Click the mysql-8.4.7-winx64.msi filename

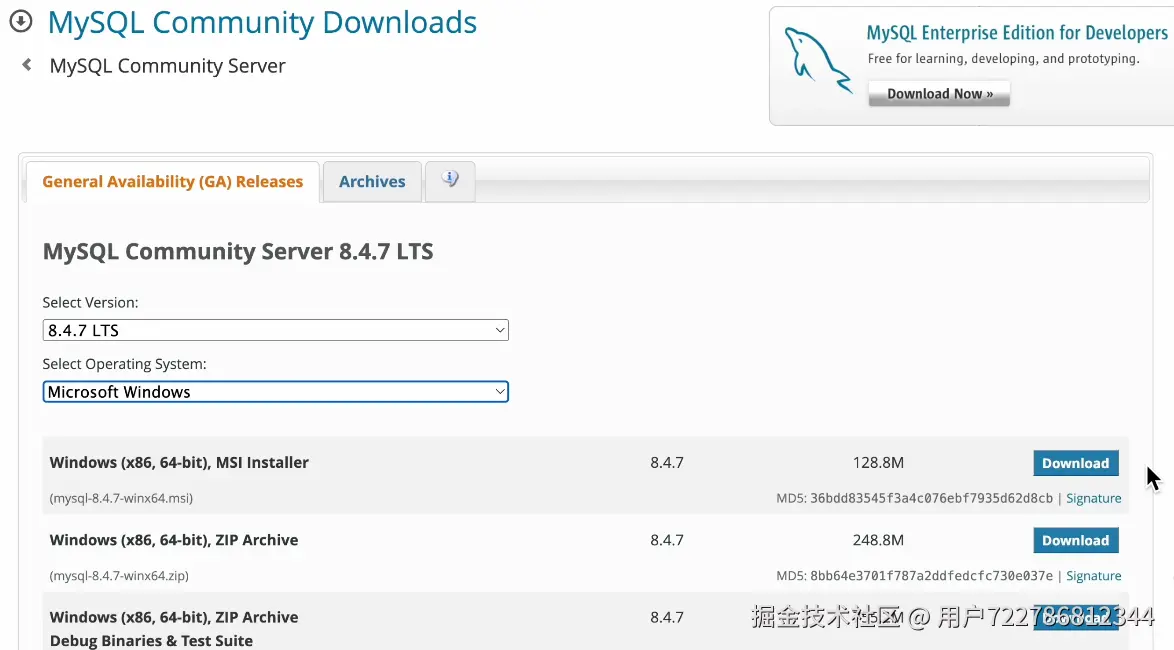point(121,498)
